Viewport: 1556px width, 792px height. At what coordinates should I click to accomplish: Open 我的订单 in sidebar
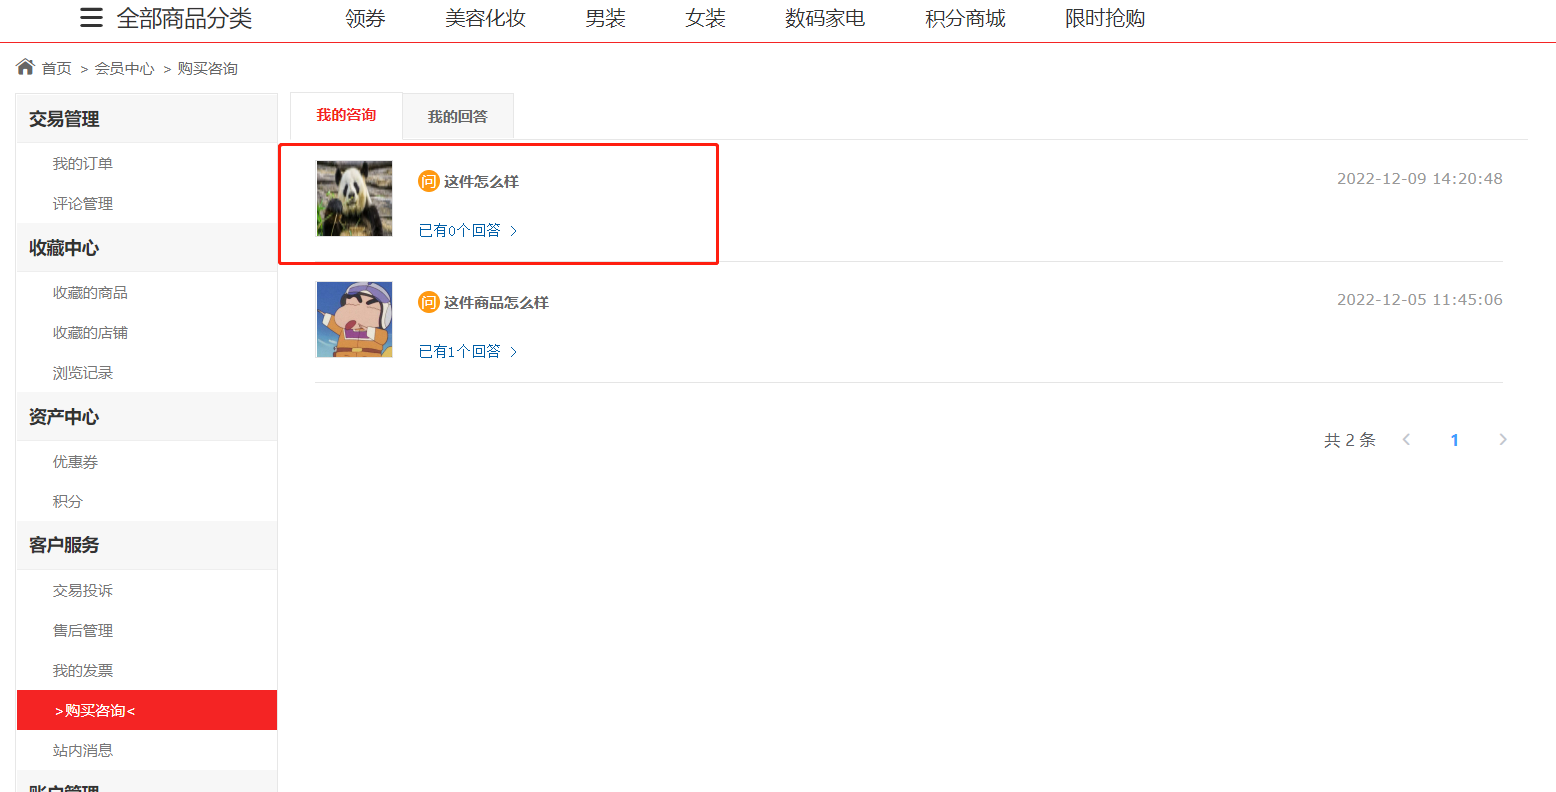click(83, 163)
